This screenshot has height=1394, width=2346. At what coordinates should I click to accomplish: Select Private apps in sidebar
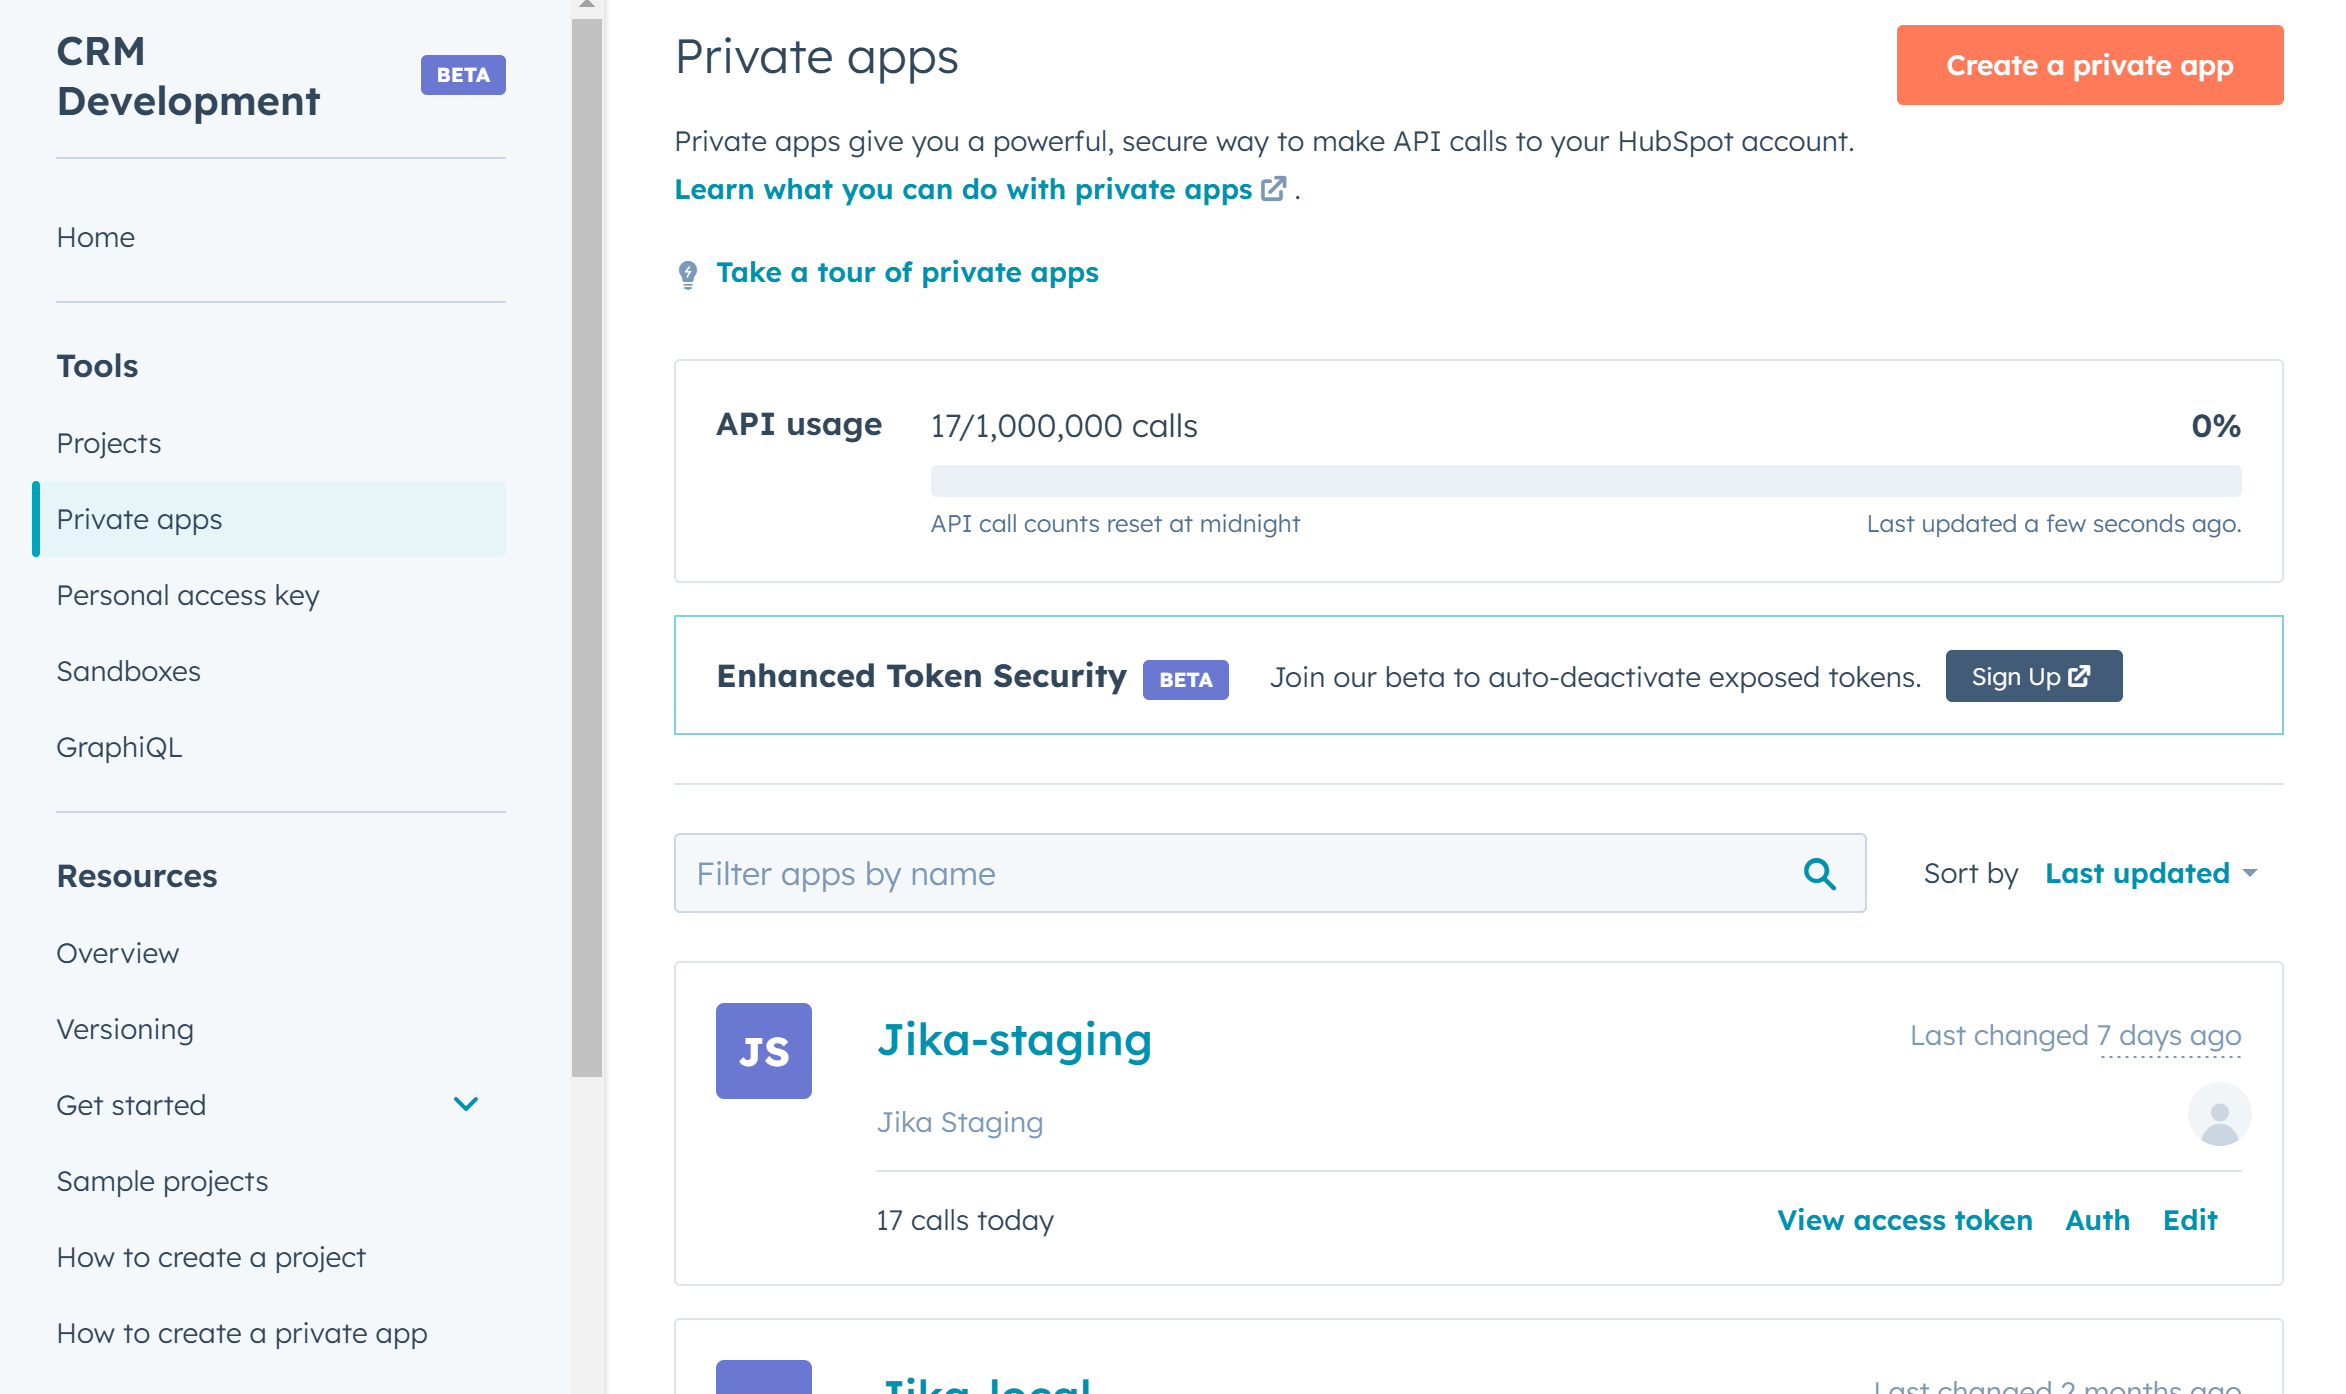pos(269,519)
